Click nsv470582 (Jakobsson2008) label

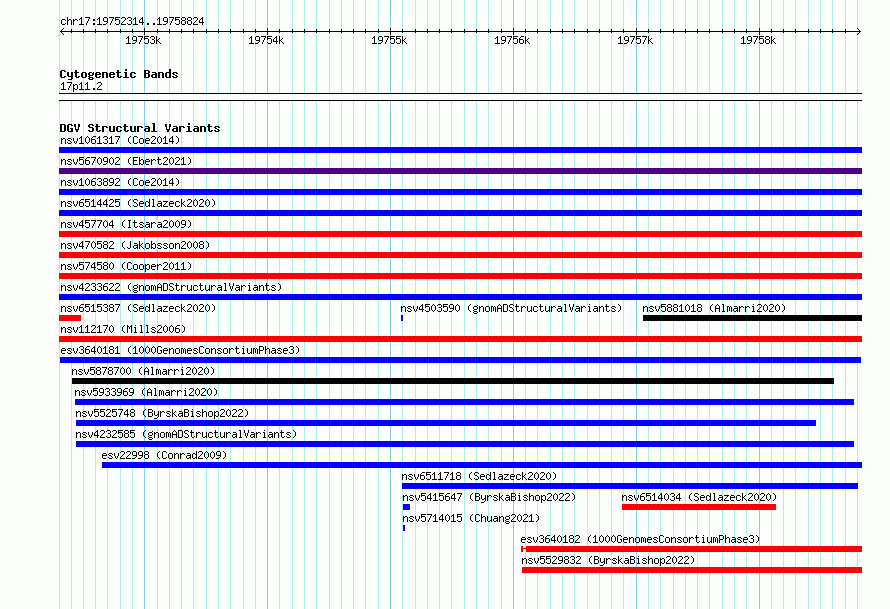[135, 245]
